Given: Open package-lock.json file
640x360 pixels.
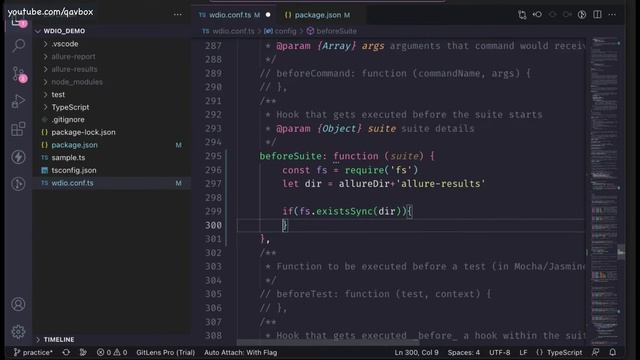Looking at the screenshot, I should 83,132.
